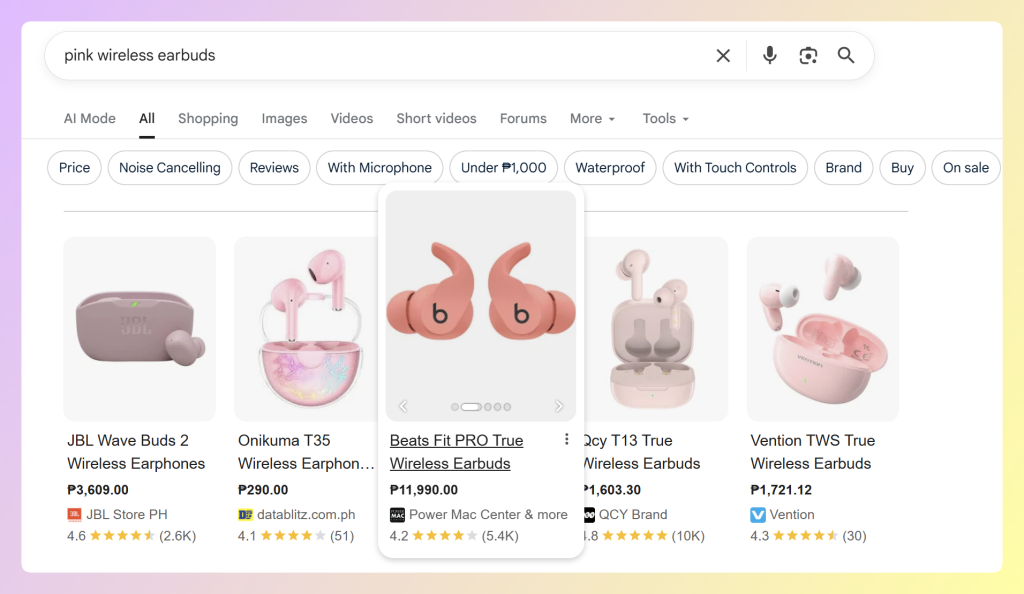Start voice search with the microphone icon
1024x594 pixels.
[x=770, y=55]
